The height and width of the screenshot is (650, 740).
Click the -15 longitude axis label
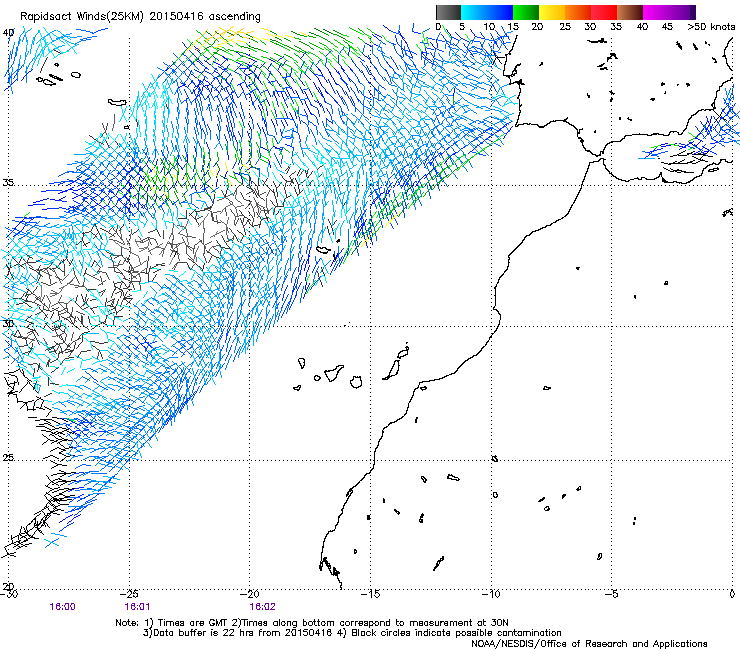[x=370, y=594]
